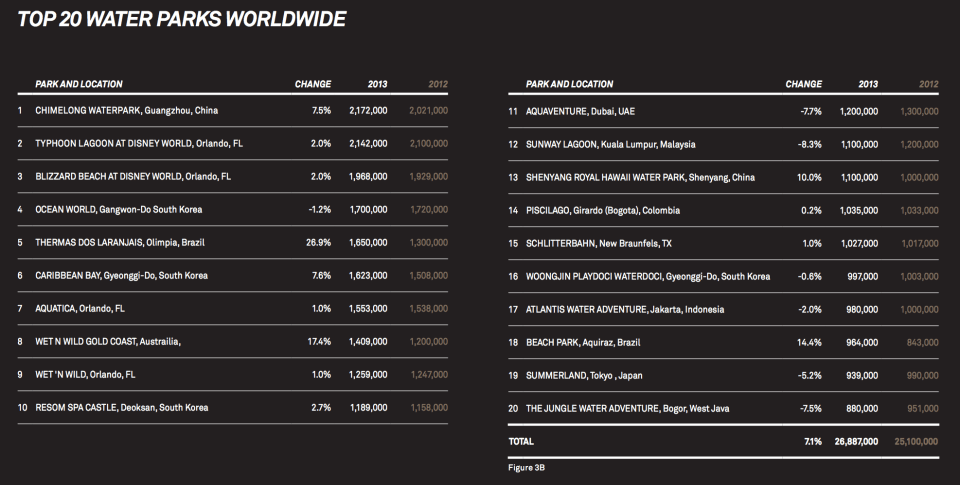This screenshot has width=960, height=485.
Task: Click the Top 20 Water Parks Worldwide title
Action: click(182, 19)
